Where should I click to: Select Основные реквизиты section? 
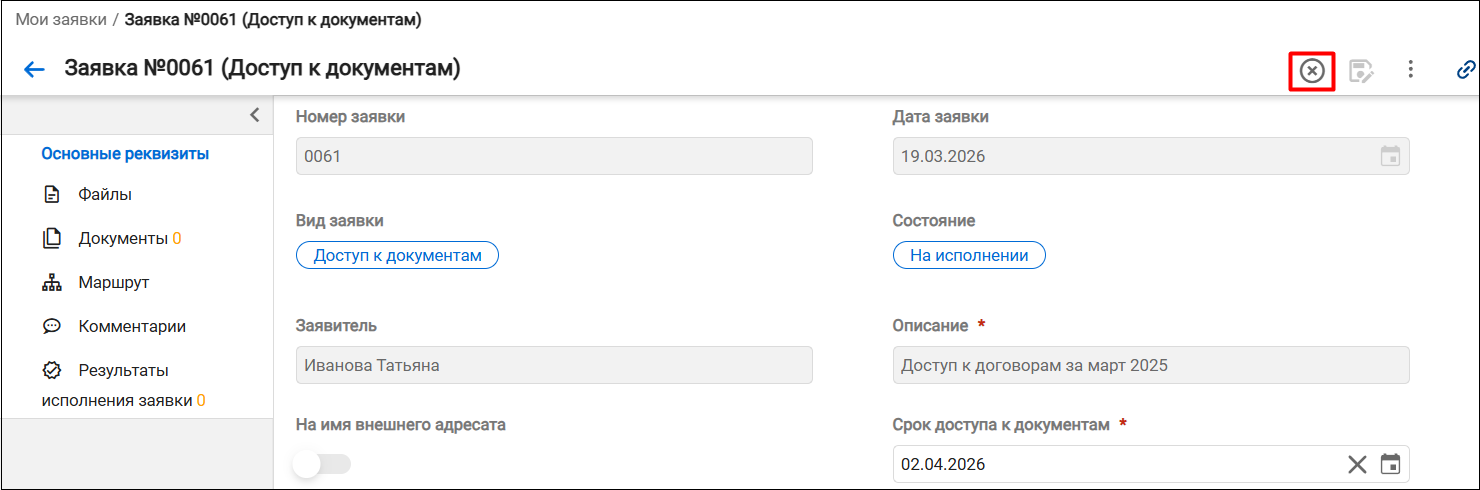pos(125,154)
